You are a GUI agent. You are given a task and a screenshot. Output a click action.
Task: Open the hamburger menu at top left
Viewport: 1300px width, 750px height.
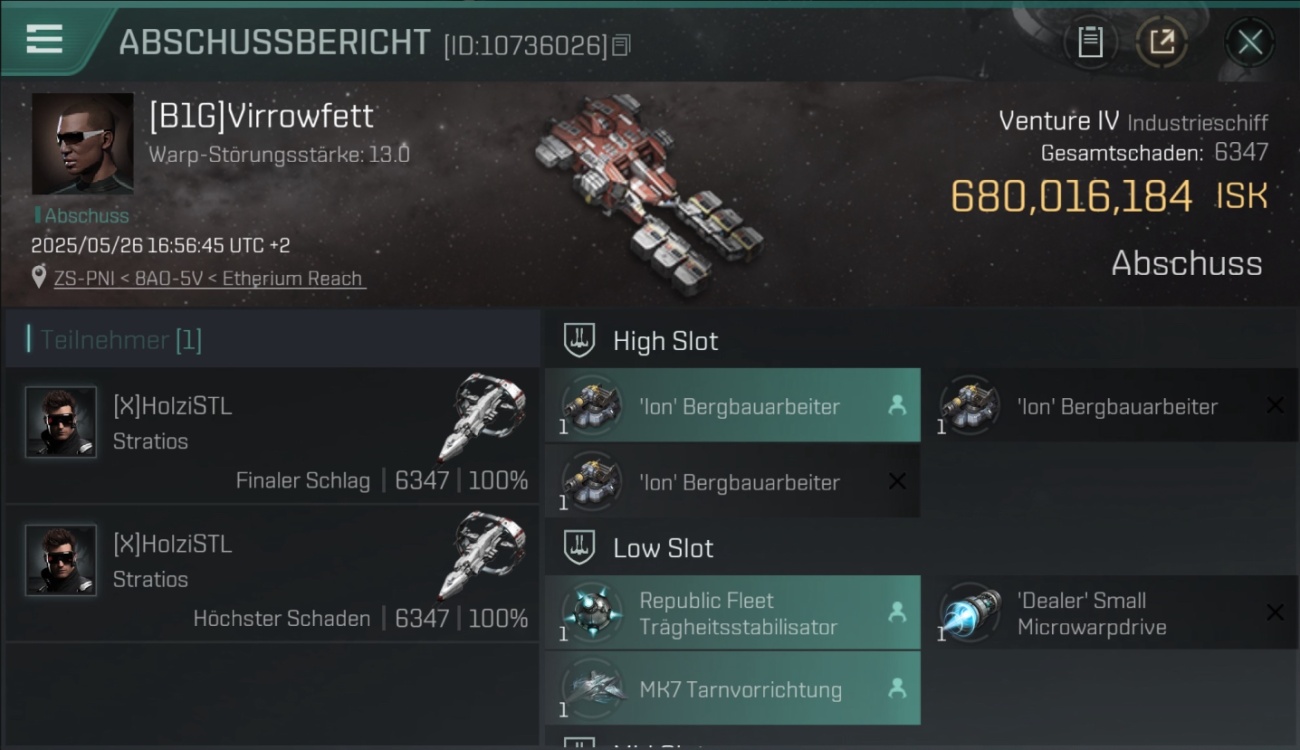click(44, 38)
